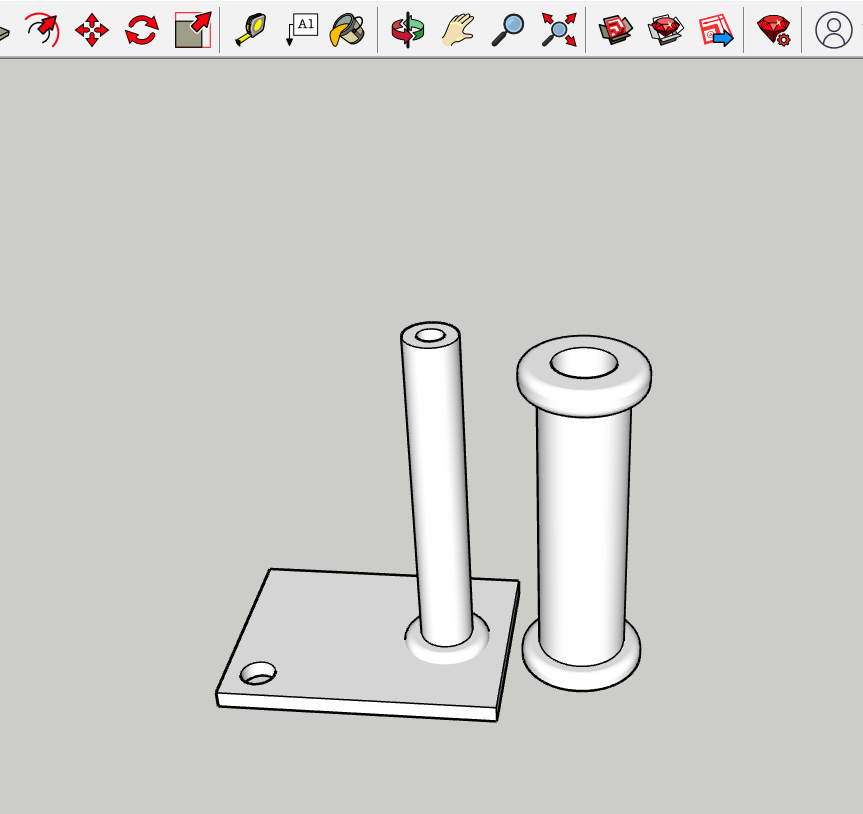Send the model to LayOut
This screenshot has height=814, width=863.
coord(715,30)
